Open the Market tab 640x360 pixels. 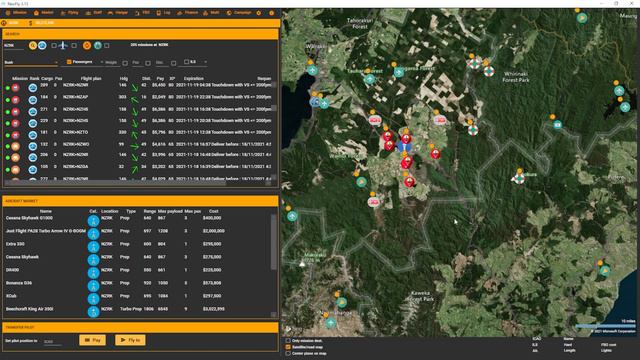click(44, 13)
